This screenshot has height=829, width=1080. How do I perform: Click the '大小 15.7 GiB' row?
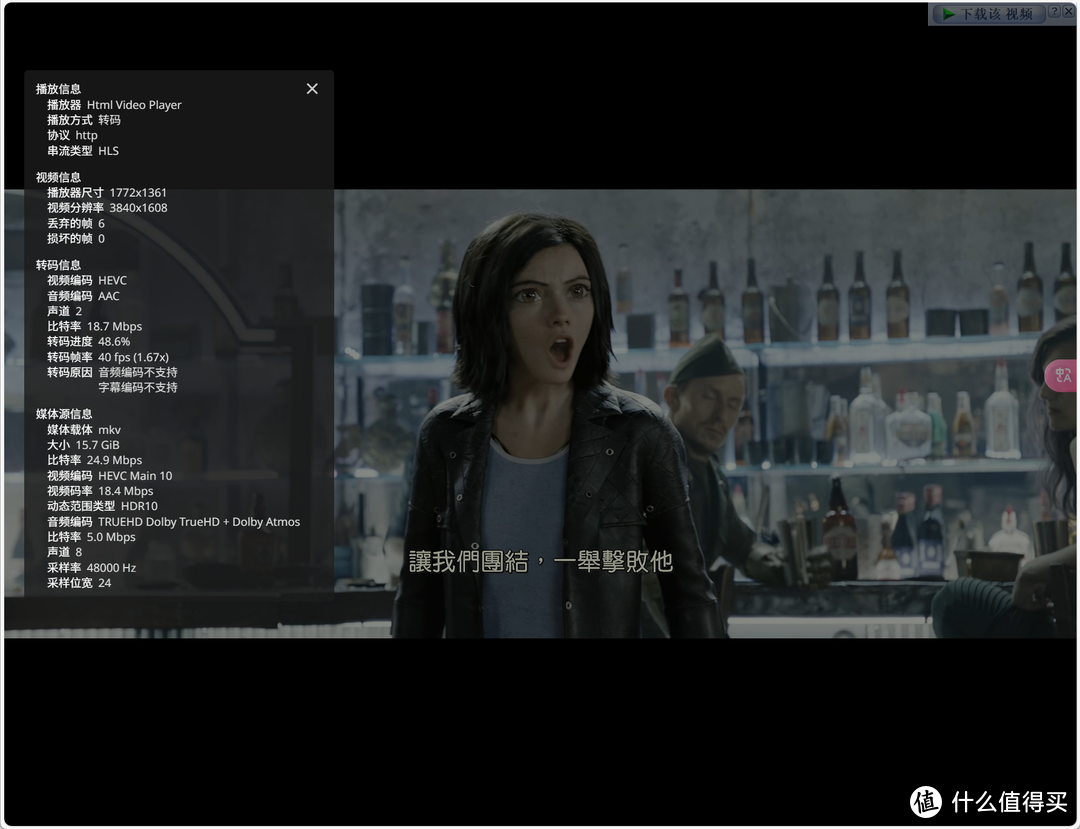[x=83, y=445]
